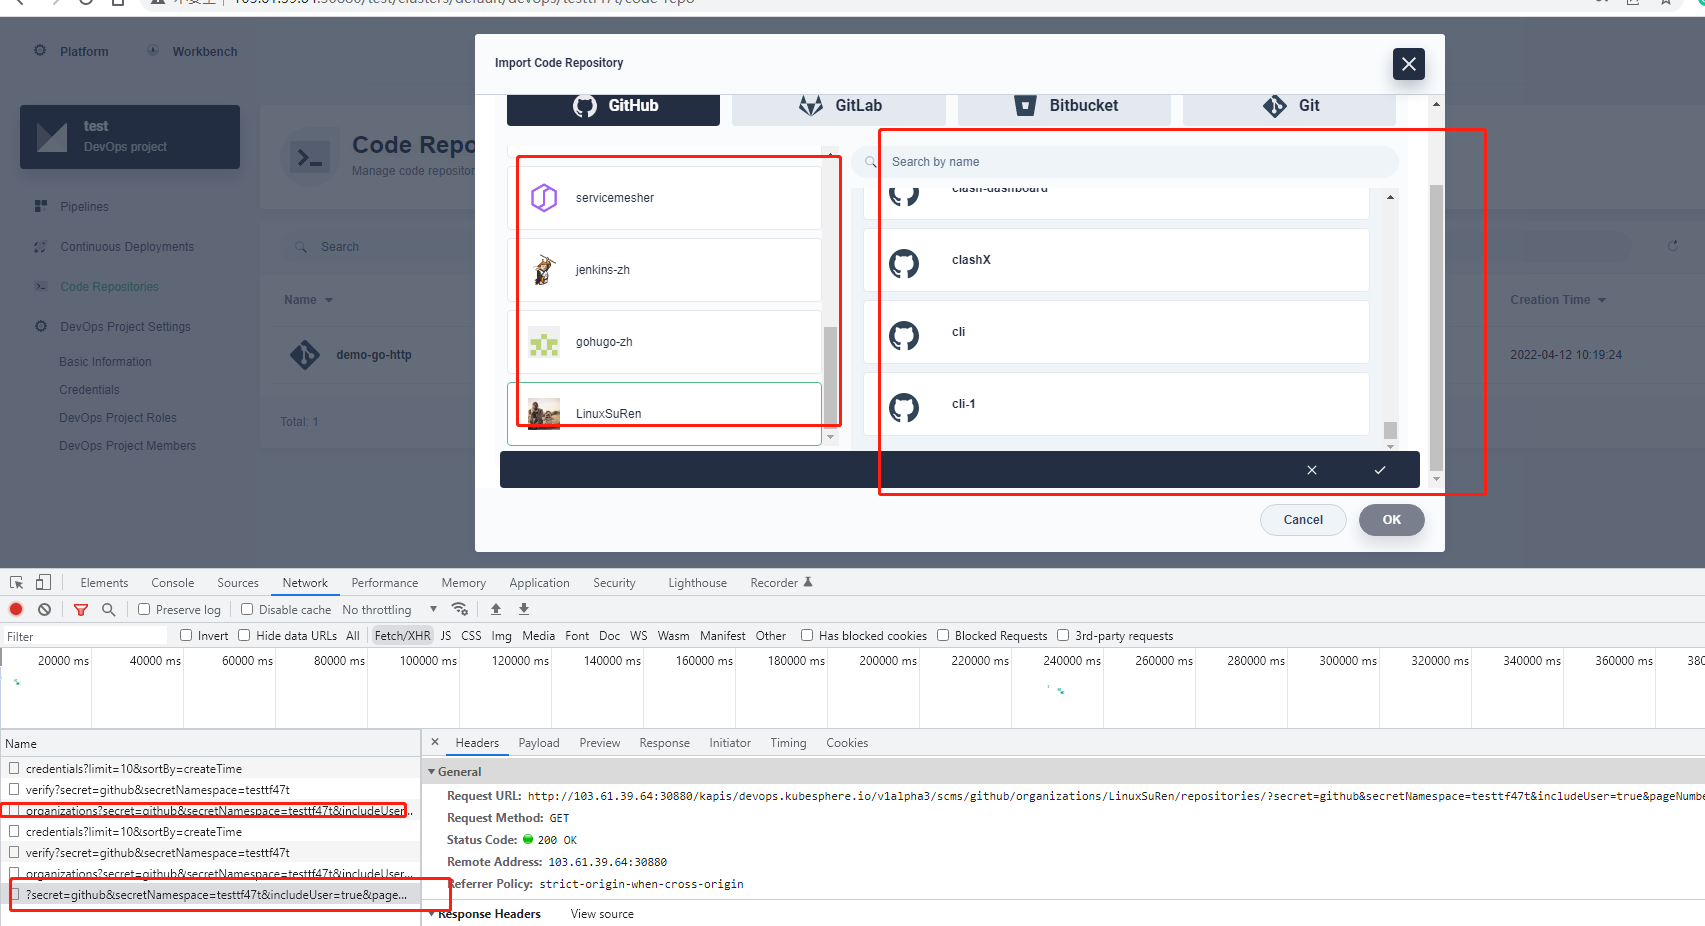Image resolution: width=1705 pixels, height=926 pixels.
Task: Select the inspect element tool in DevTools
Action: 16,581
